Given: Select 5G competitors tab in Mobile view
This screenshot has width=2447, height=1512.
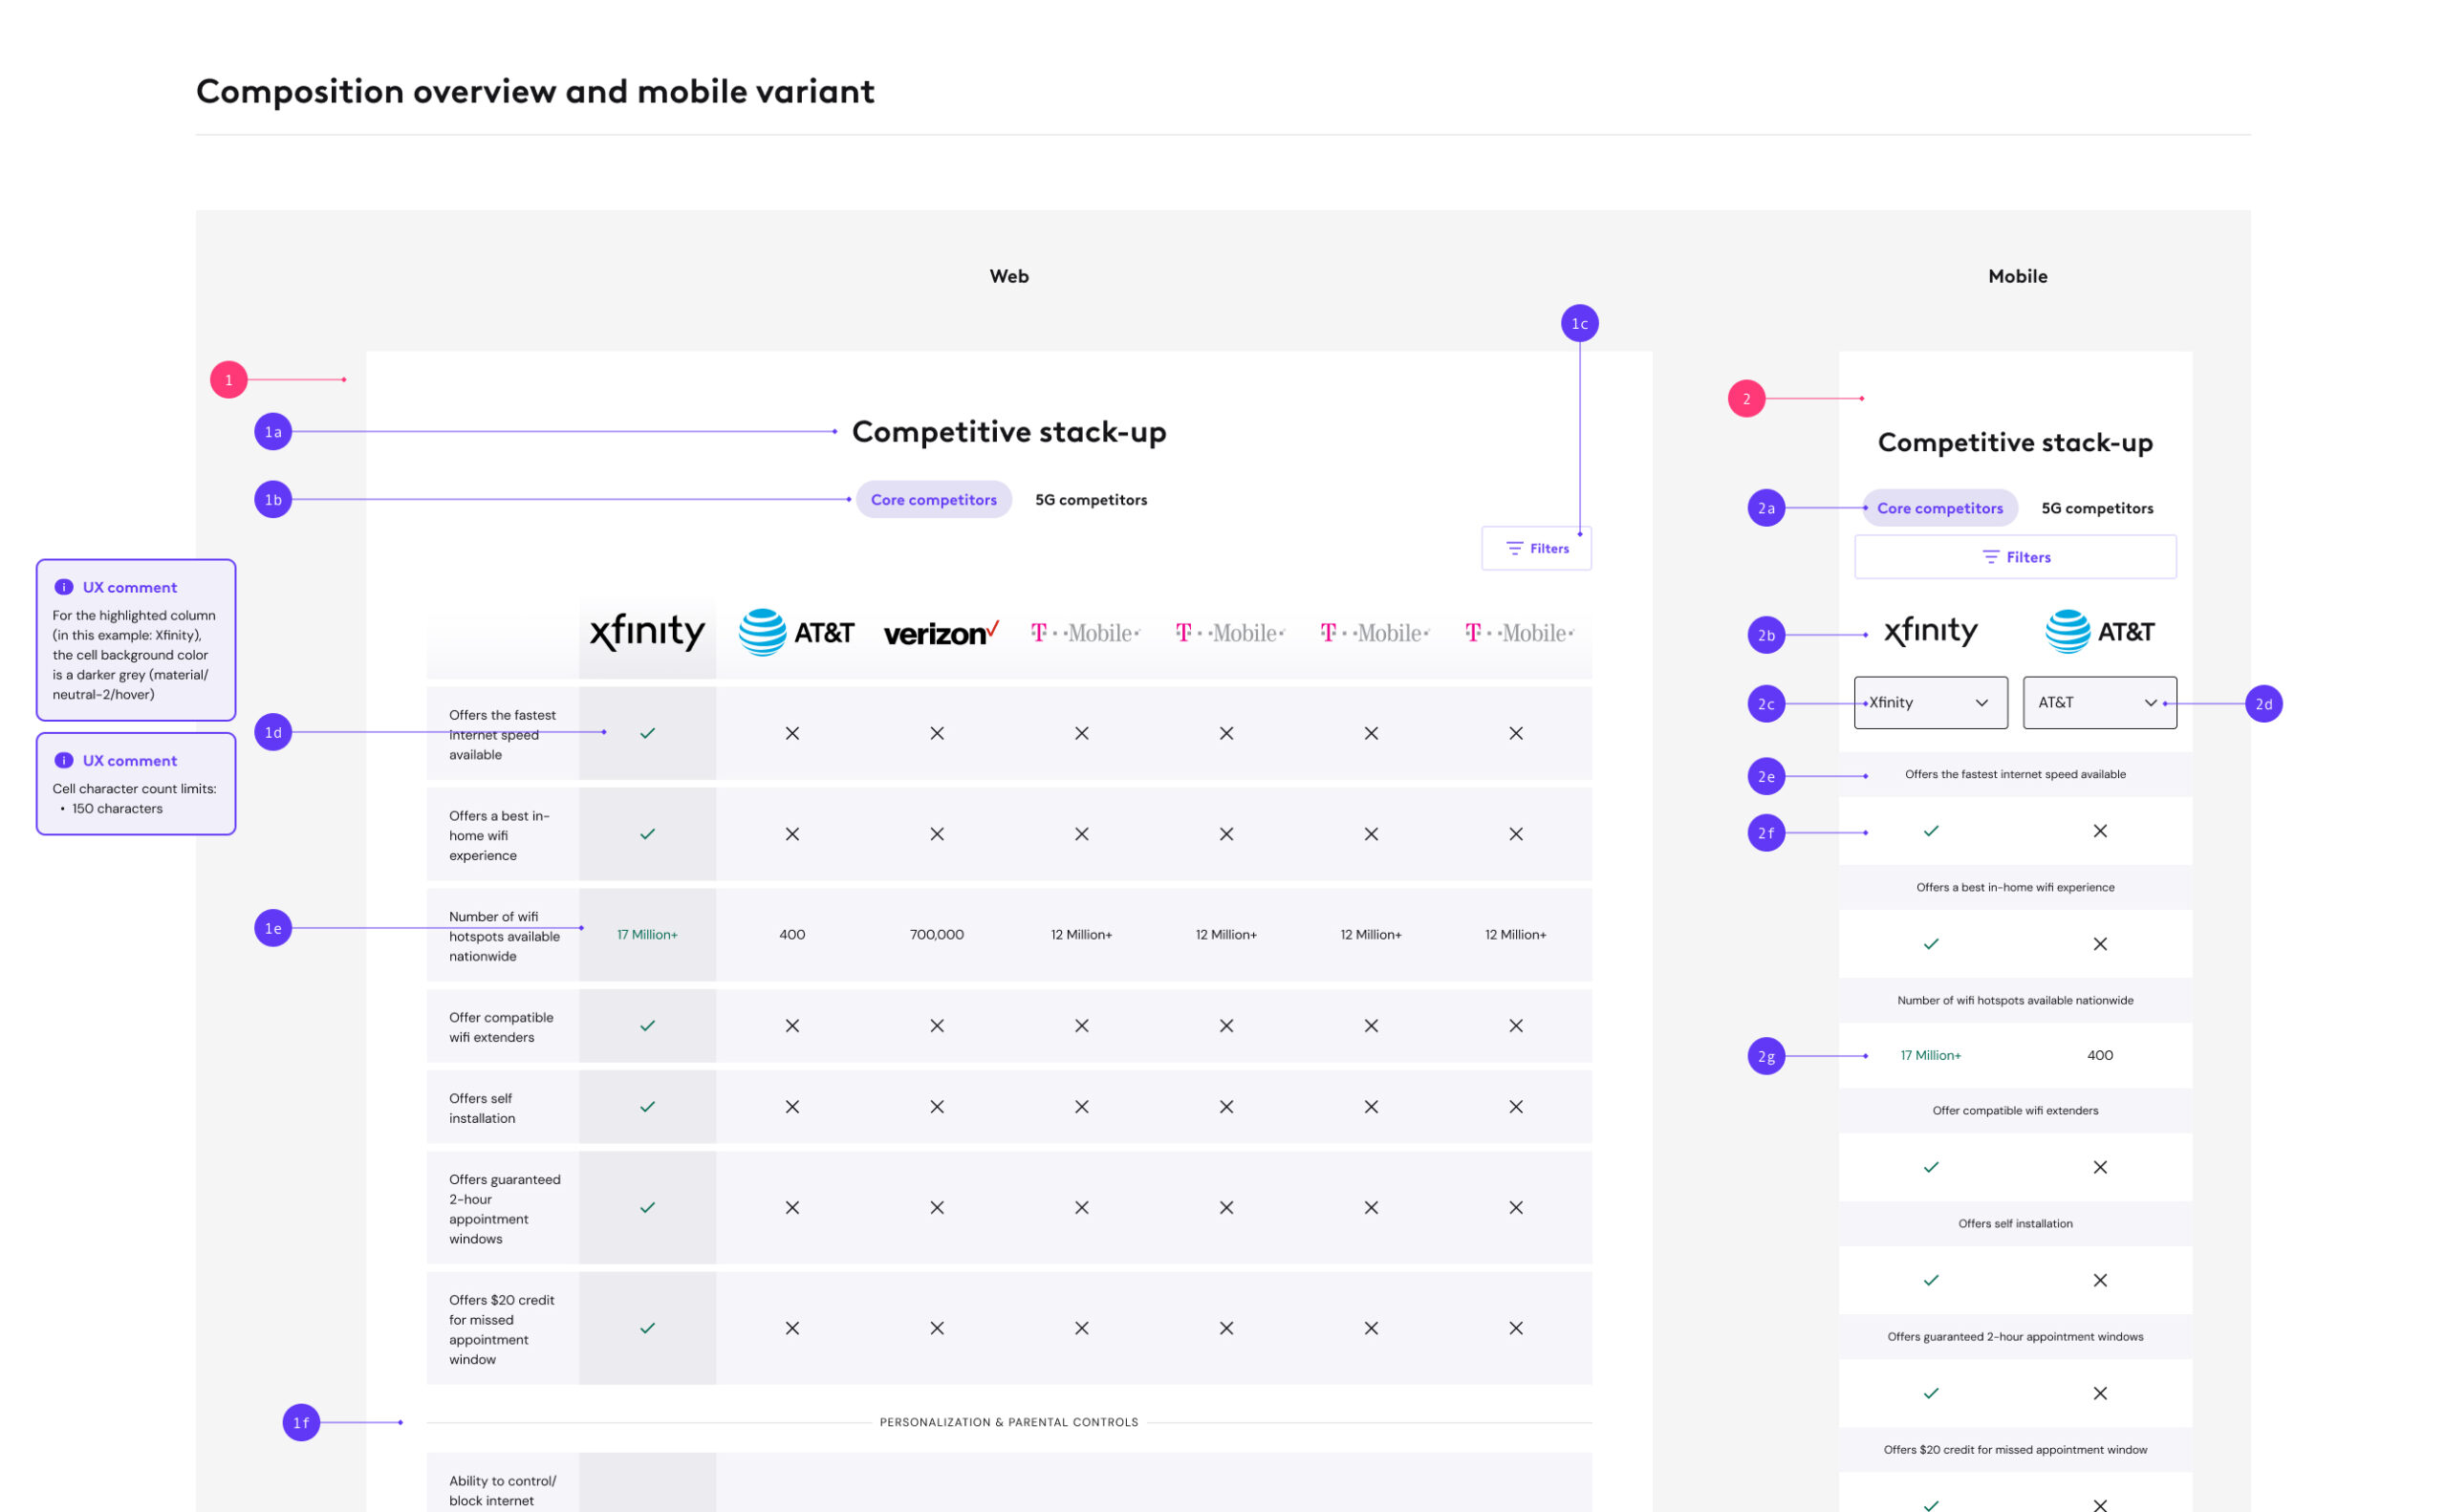Looking at the screenshot, I should (x=2097, y=508).
